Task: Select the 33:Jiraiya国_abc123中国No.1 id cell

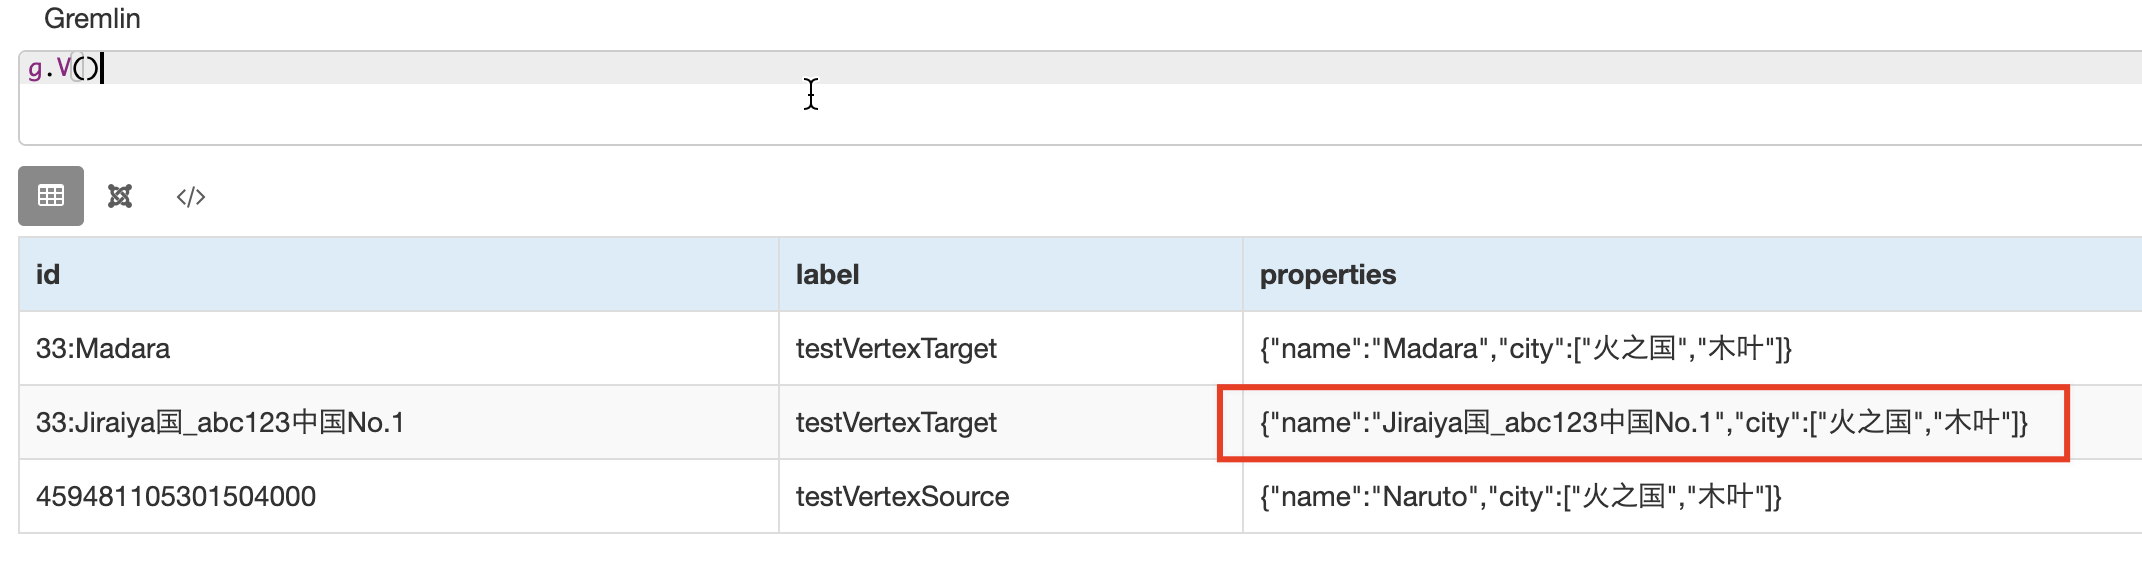Action: pyautogui.click(x=220, y=423)
